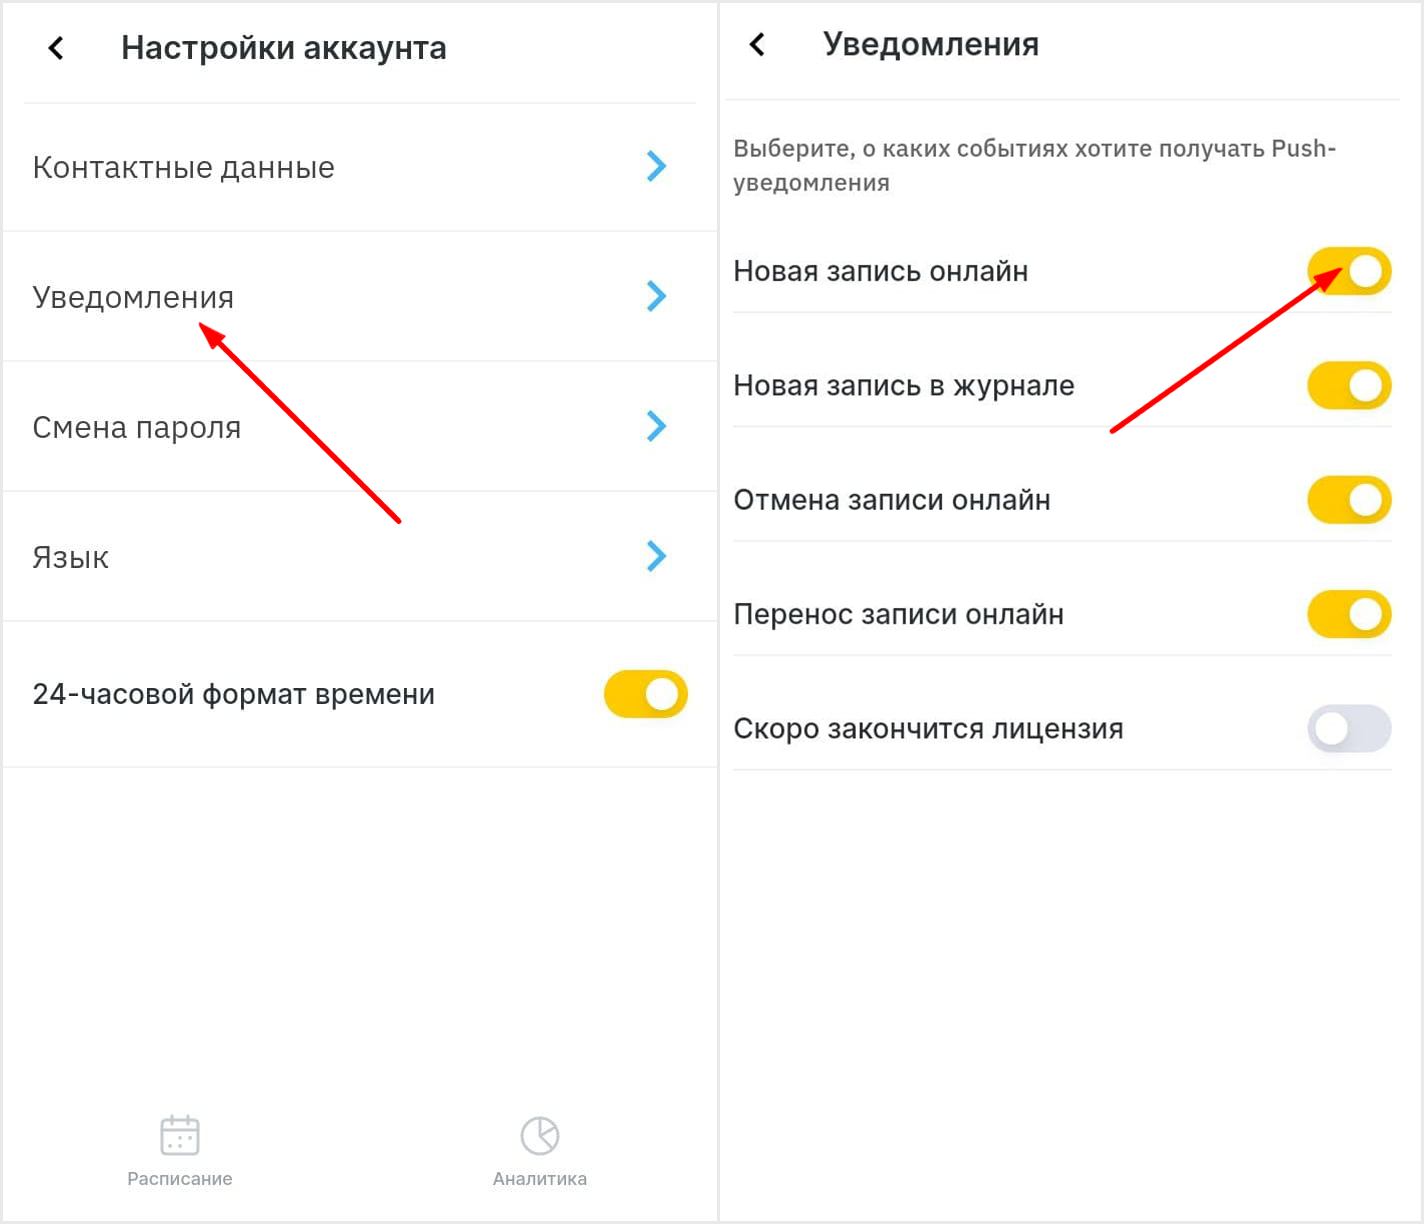Image resolution: width=1424 pixels, height=1224 pixels.
Task: Open Уведомления settings entry
Action: tap(359, 297)
